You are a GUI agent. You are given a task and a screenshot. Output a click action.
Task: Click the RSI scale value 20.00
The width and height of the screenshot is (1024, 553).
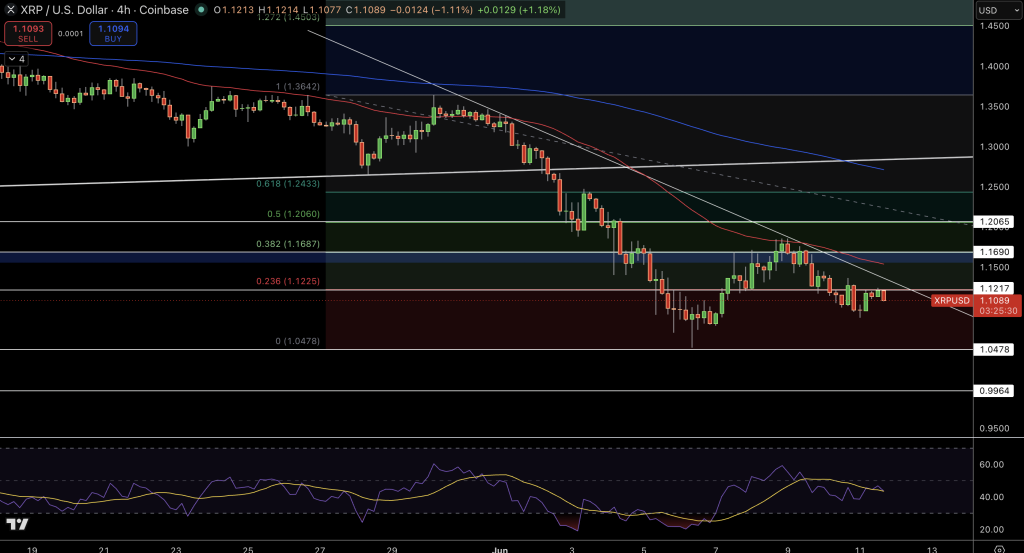click(x=992, y=529)
